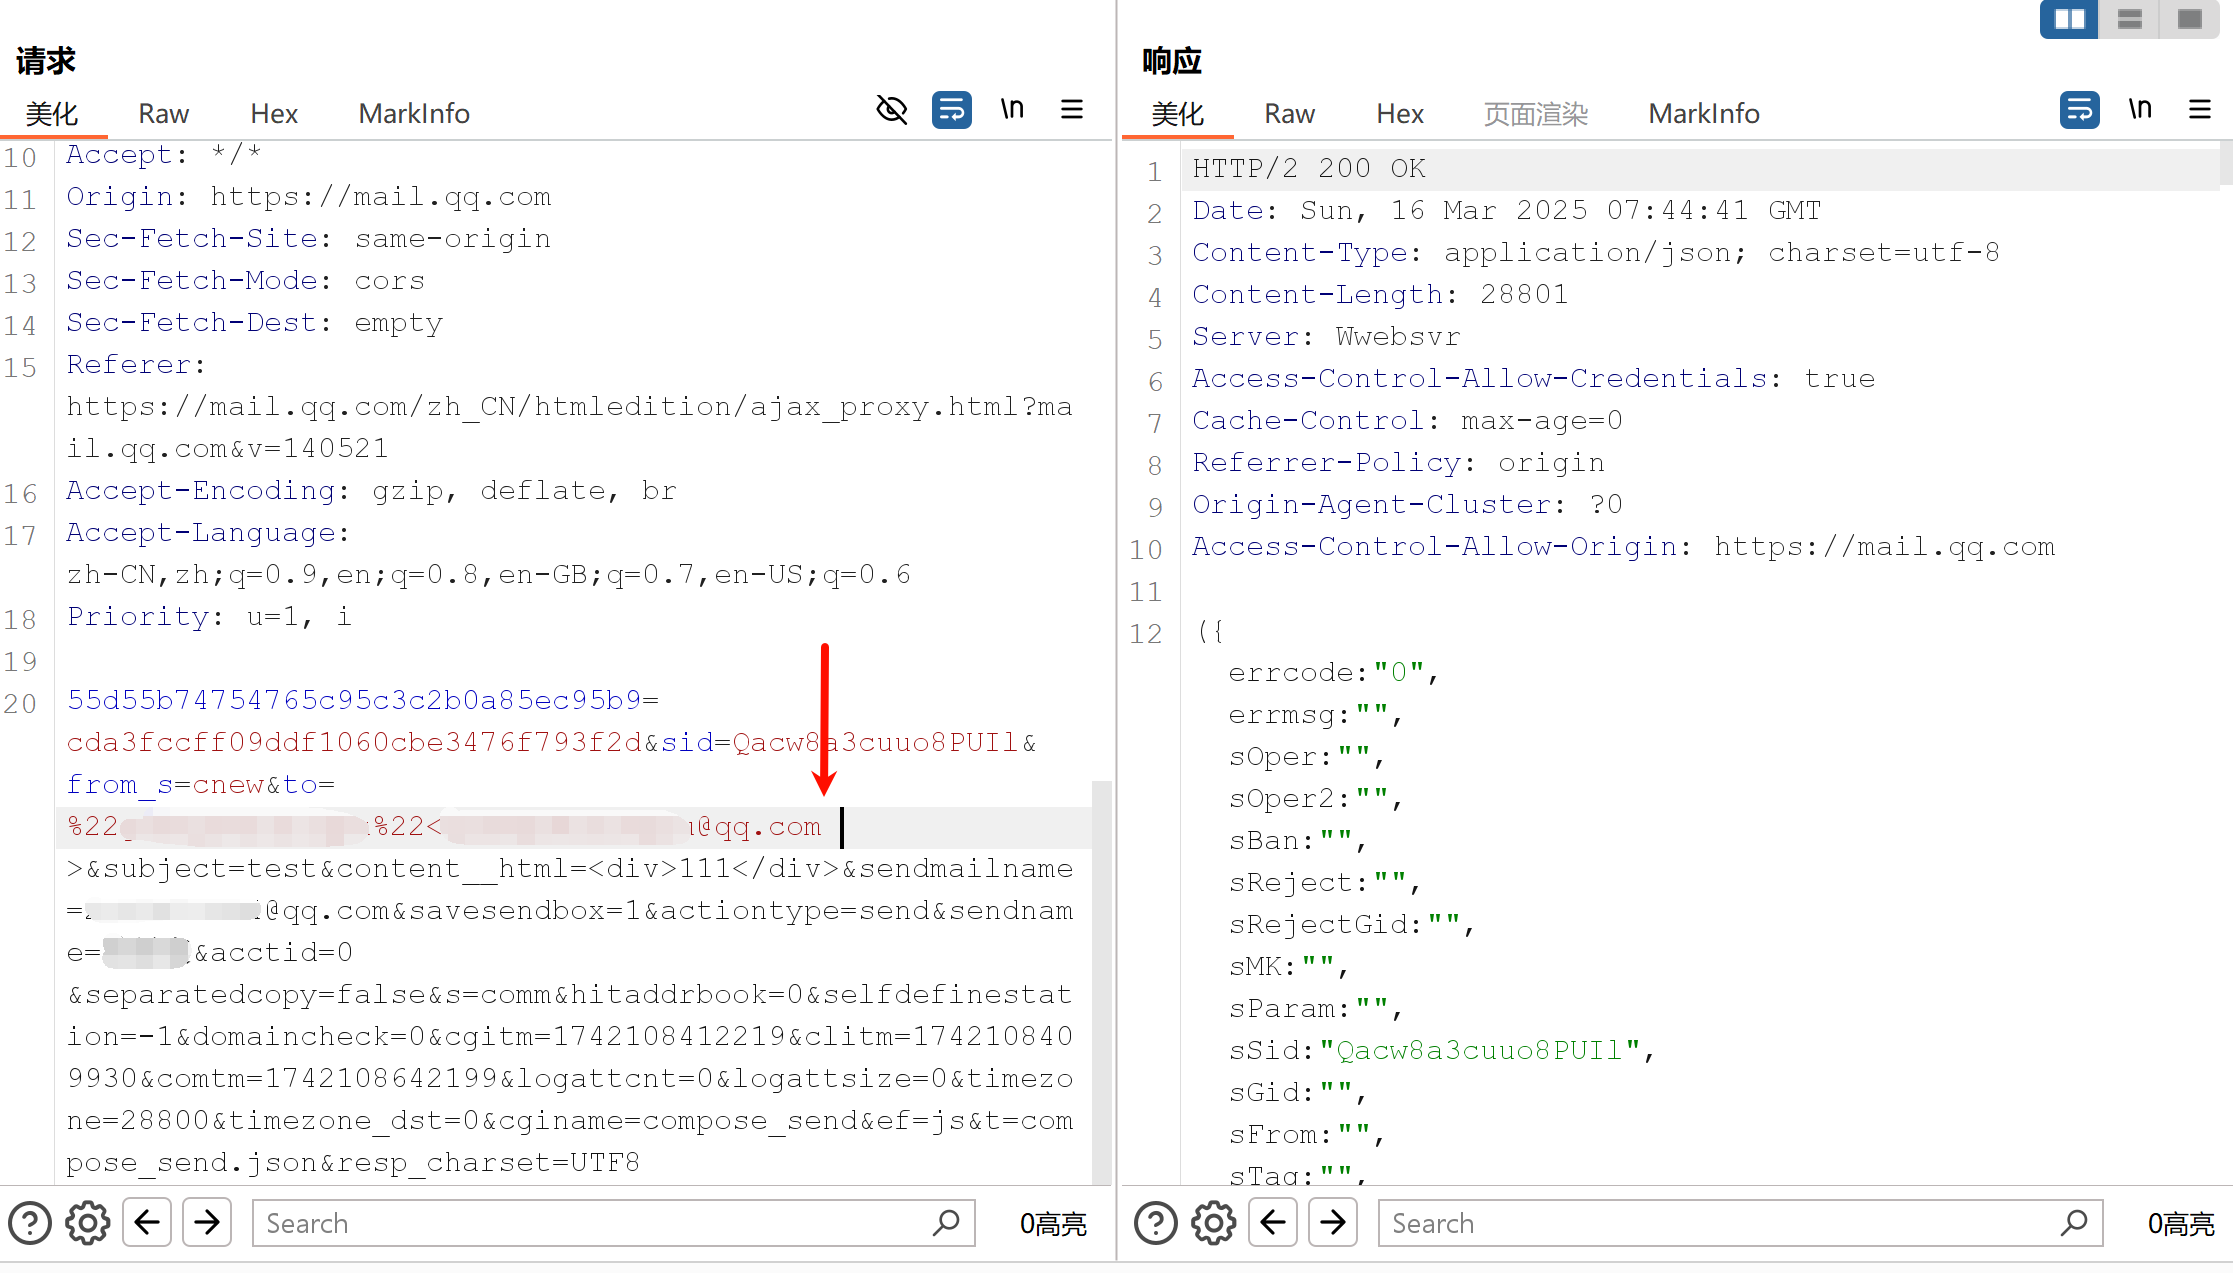Viewport: 2233px width, 1273px height.
Task: Focus the request Search input field
Action: 614,1223
